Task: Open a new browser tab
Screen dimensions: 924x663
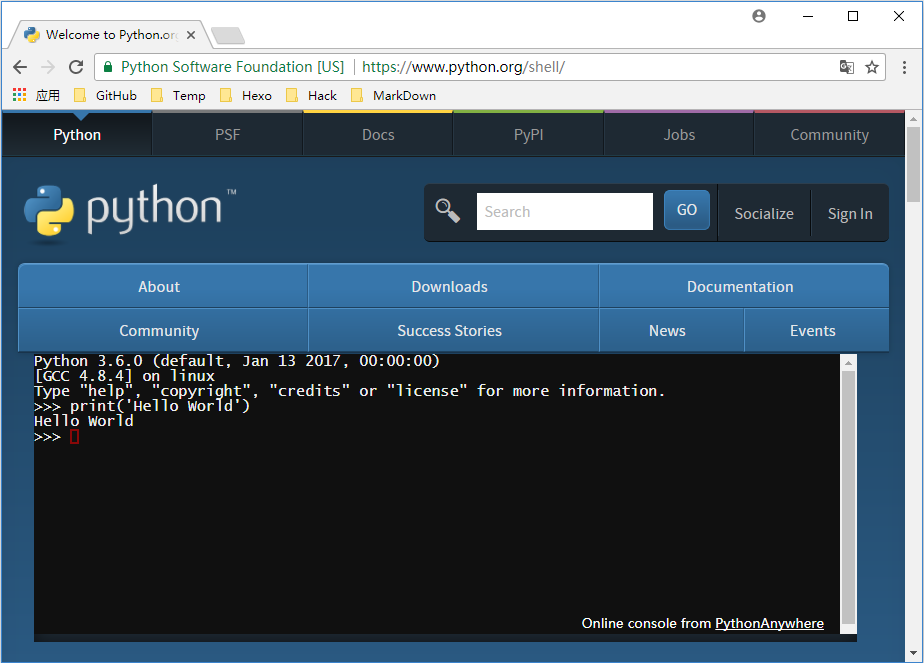Action: pos(228,36)
